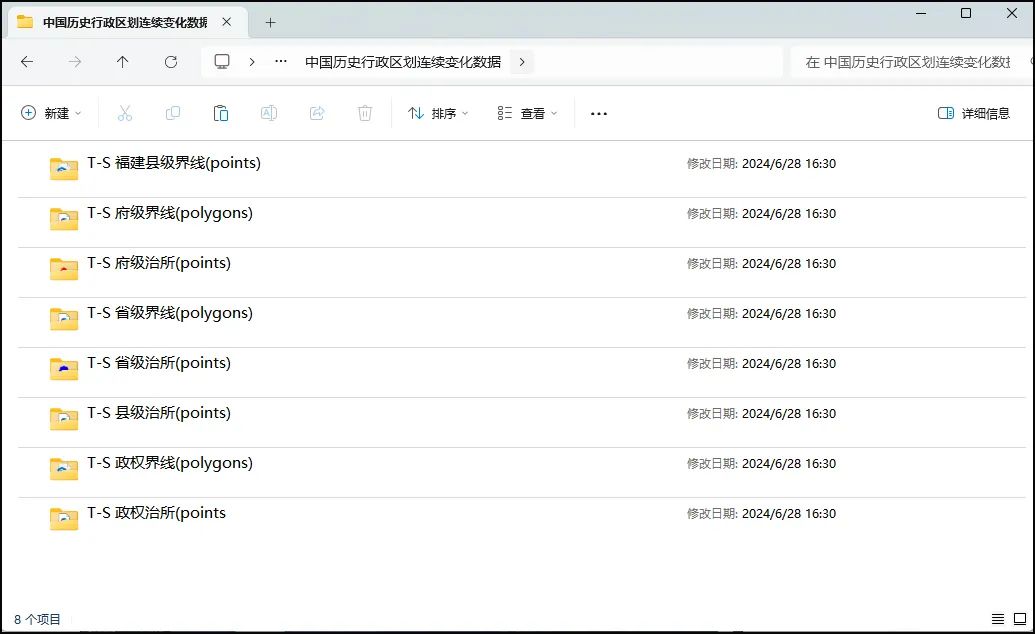Click folder icon of T-S 县级治所(points)
Screen dimensions: 1035x634
point(64,419)
